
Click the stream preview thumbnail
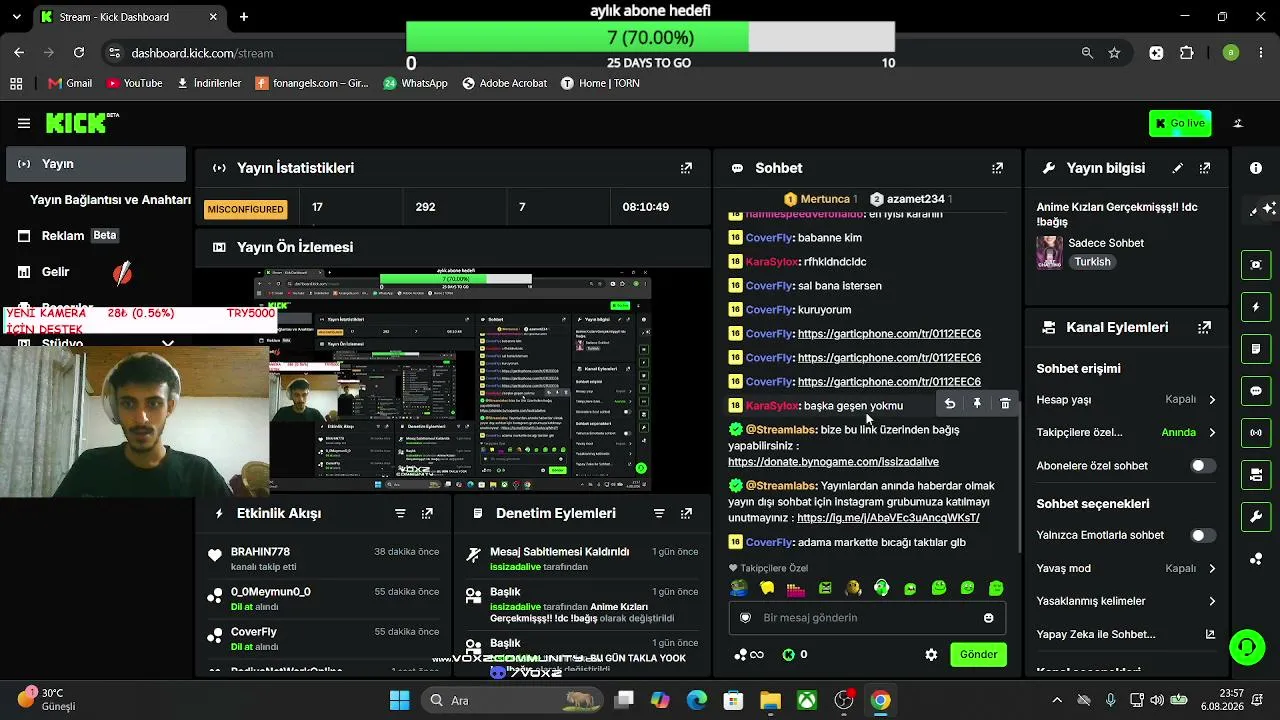point(452,380)
